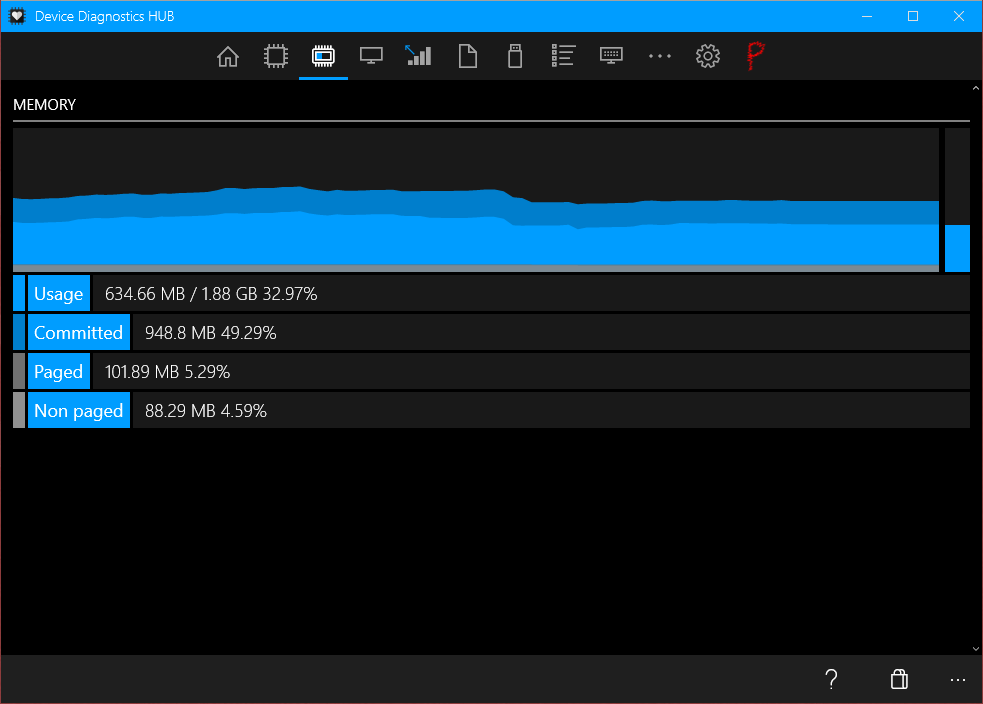Open the Display monitor icon
Image resolution: width=983 pixels, height=704 pixels.
tap(371, 56)
